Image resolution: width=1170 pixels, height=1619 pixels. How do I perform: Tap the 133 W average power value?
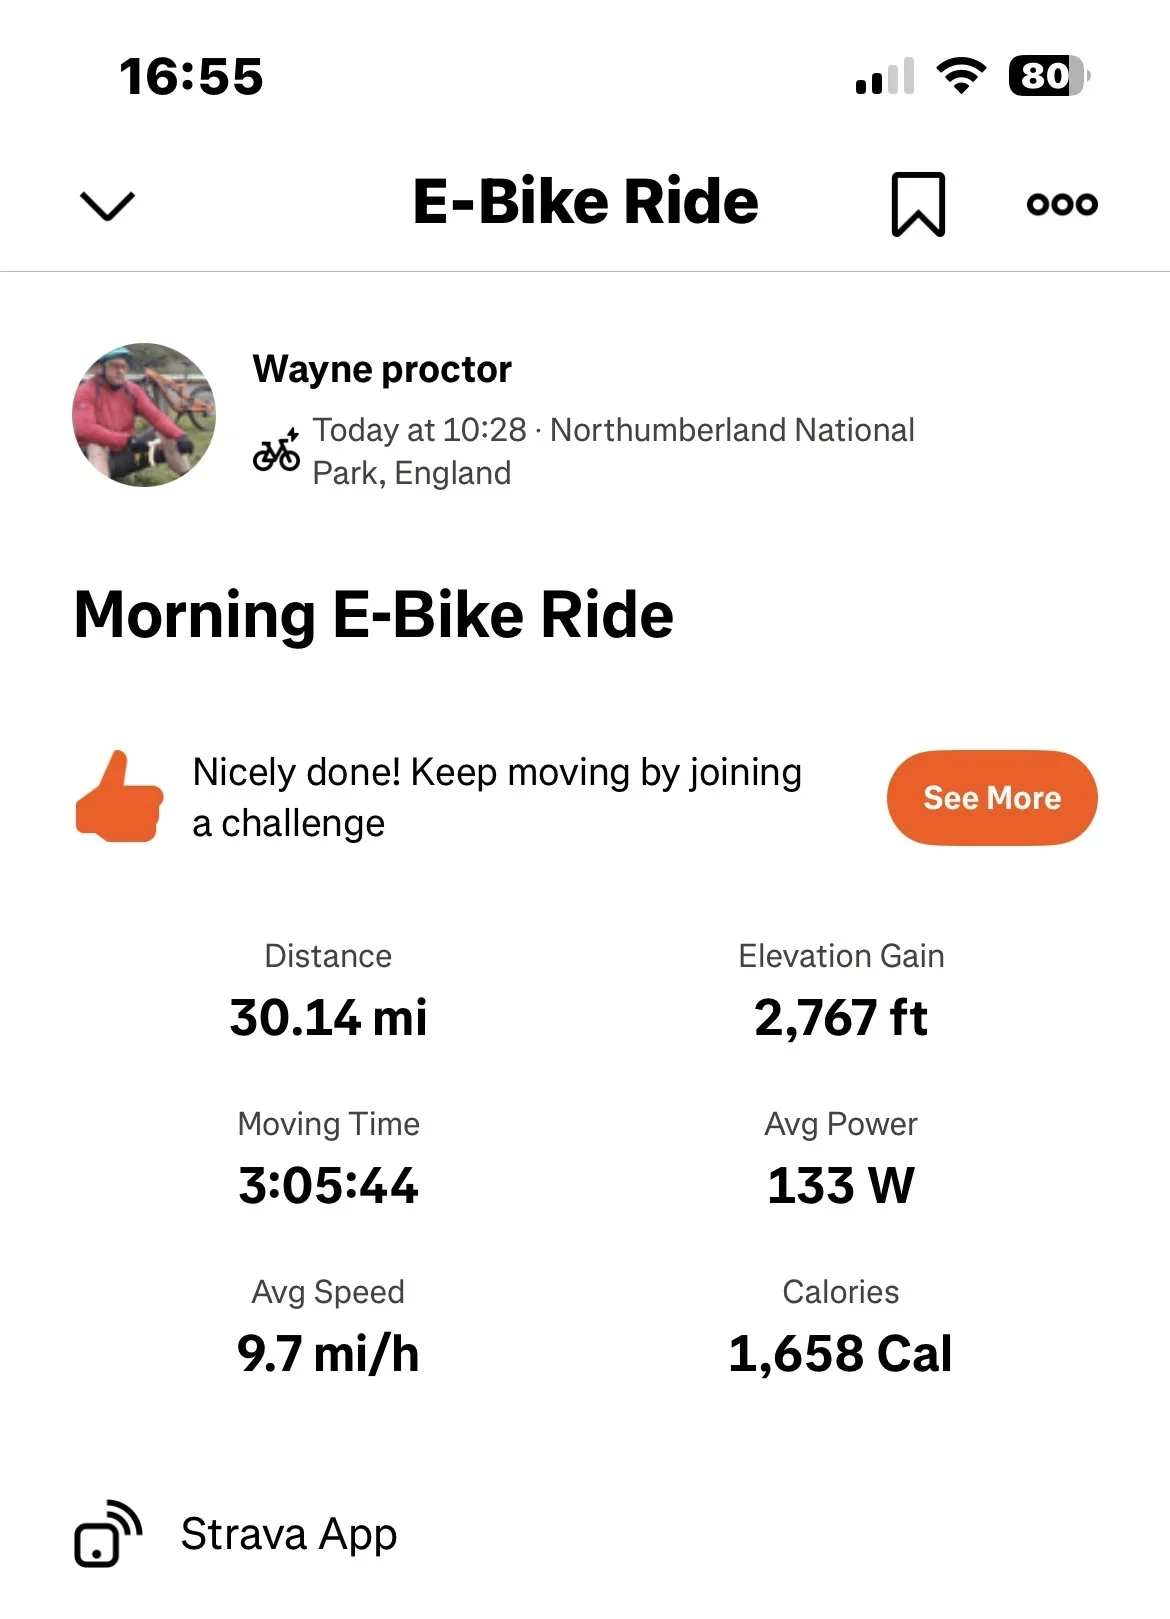click(841, 1186)
